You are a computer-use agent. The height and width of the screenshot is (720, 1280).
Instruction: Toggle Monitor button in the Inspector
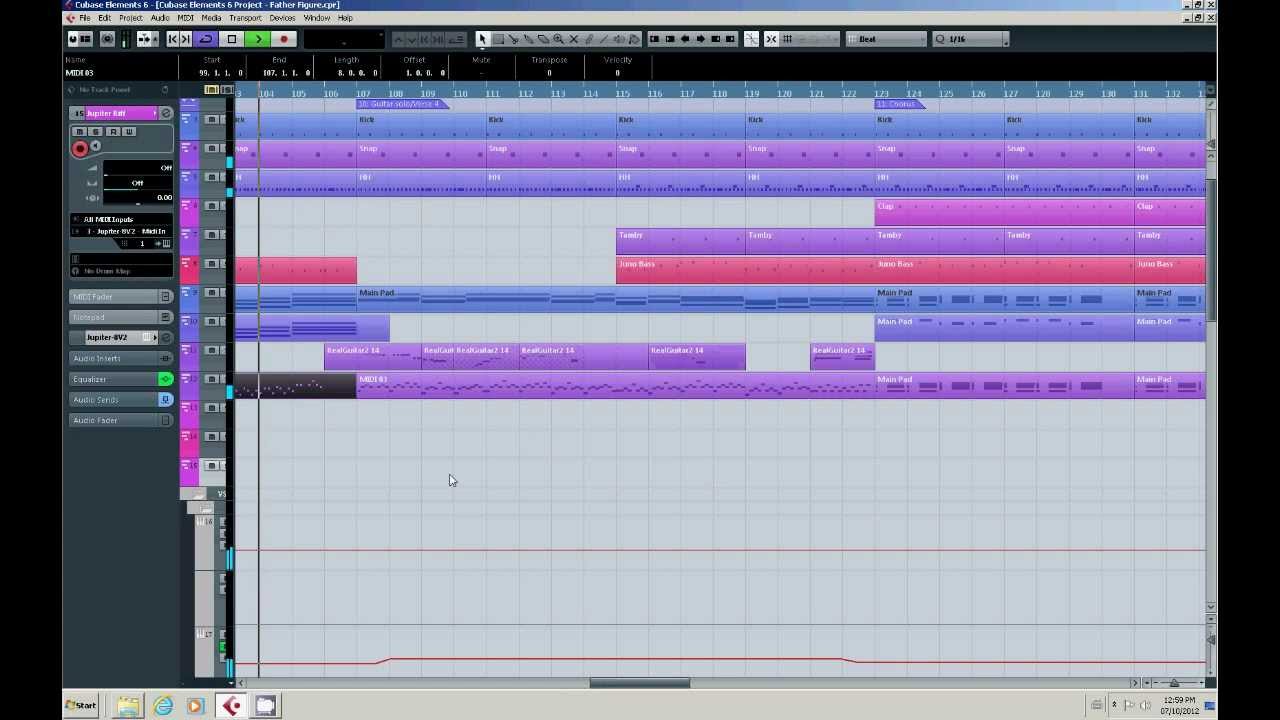pos(96,147)
